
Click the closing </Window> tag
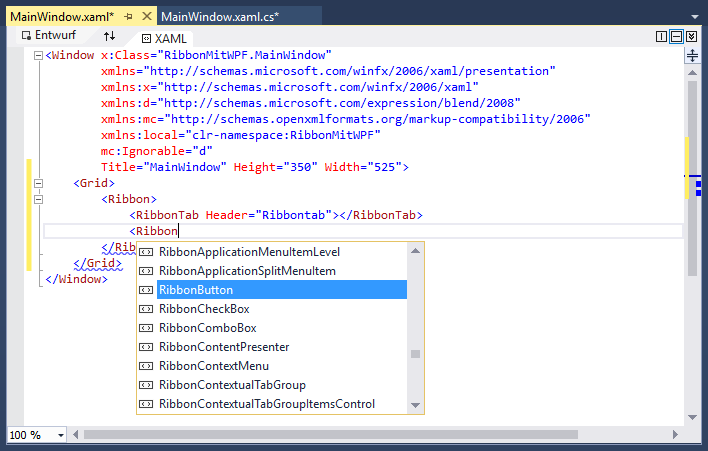[77, 279]
